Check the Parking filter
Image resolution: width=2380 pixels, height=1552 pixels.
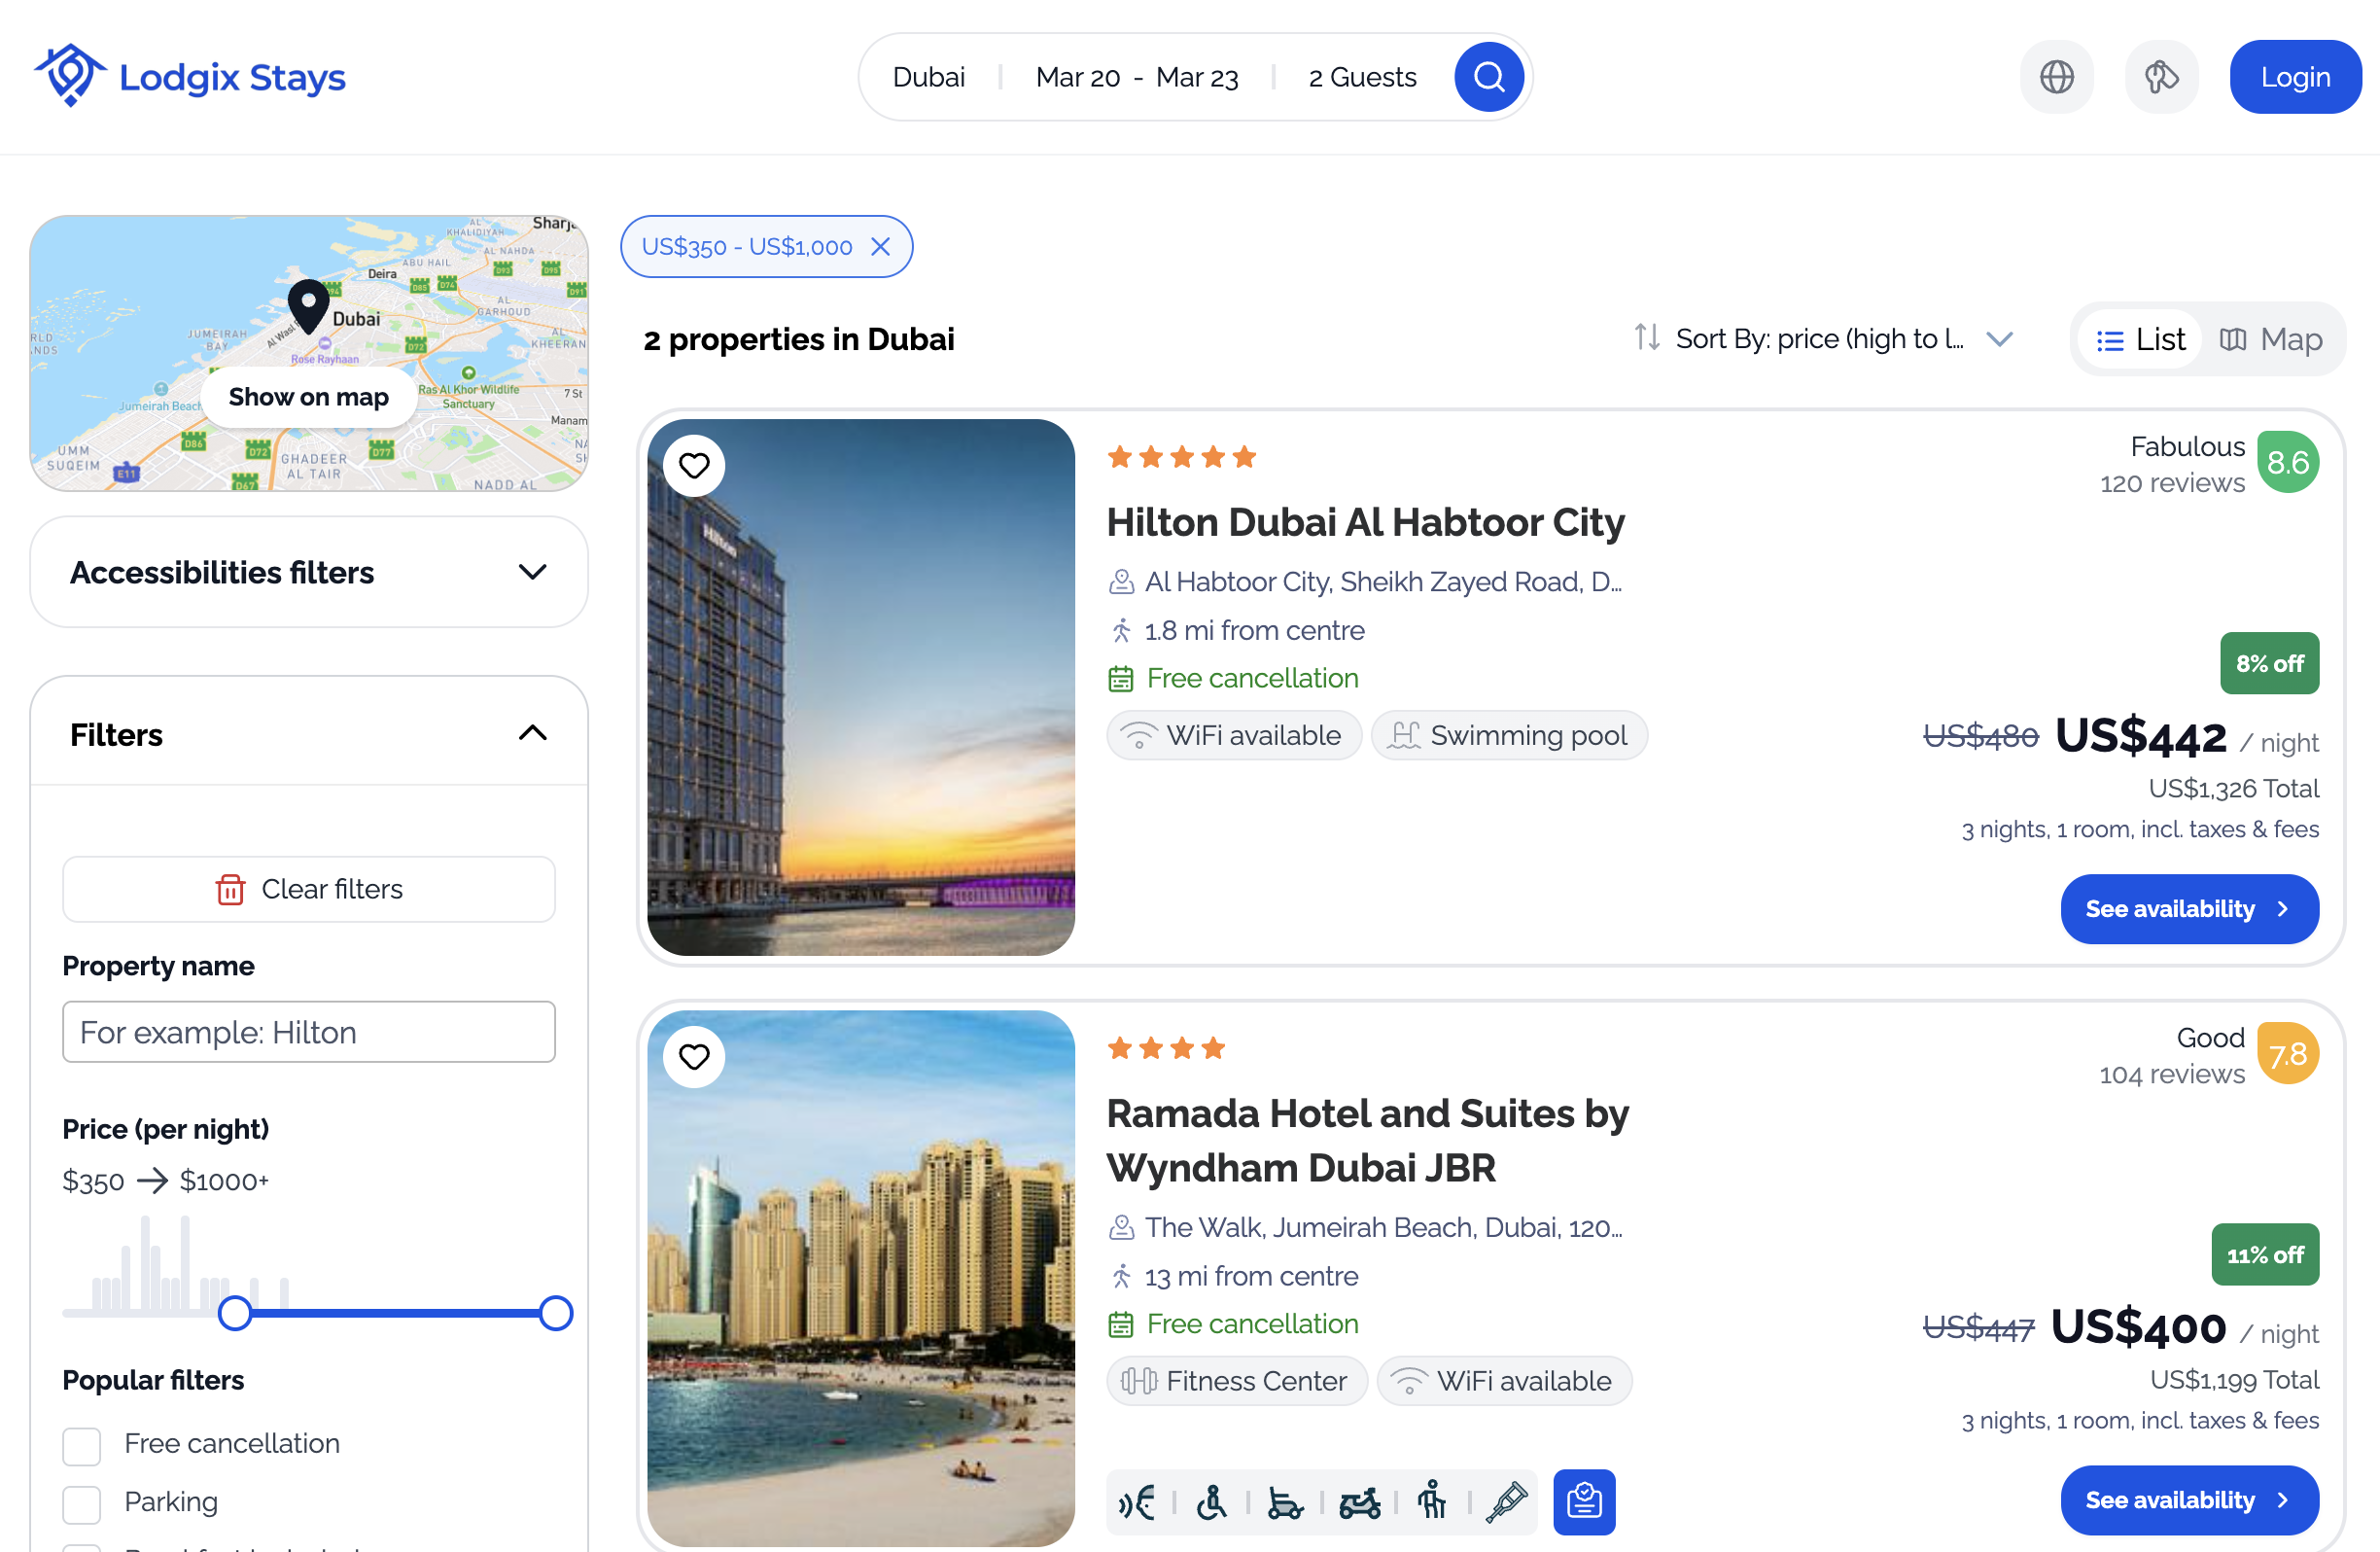[82, 1503]
